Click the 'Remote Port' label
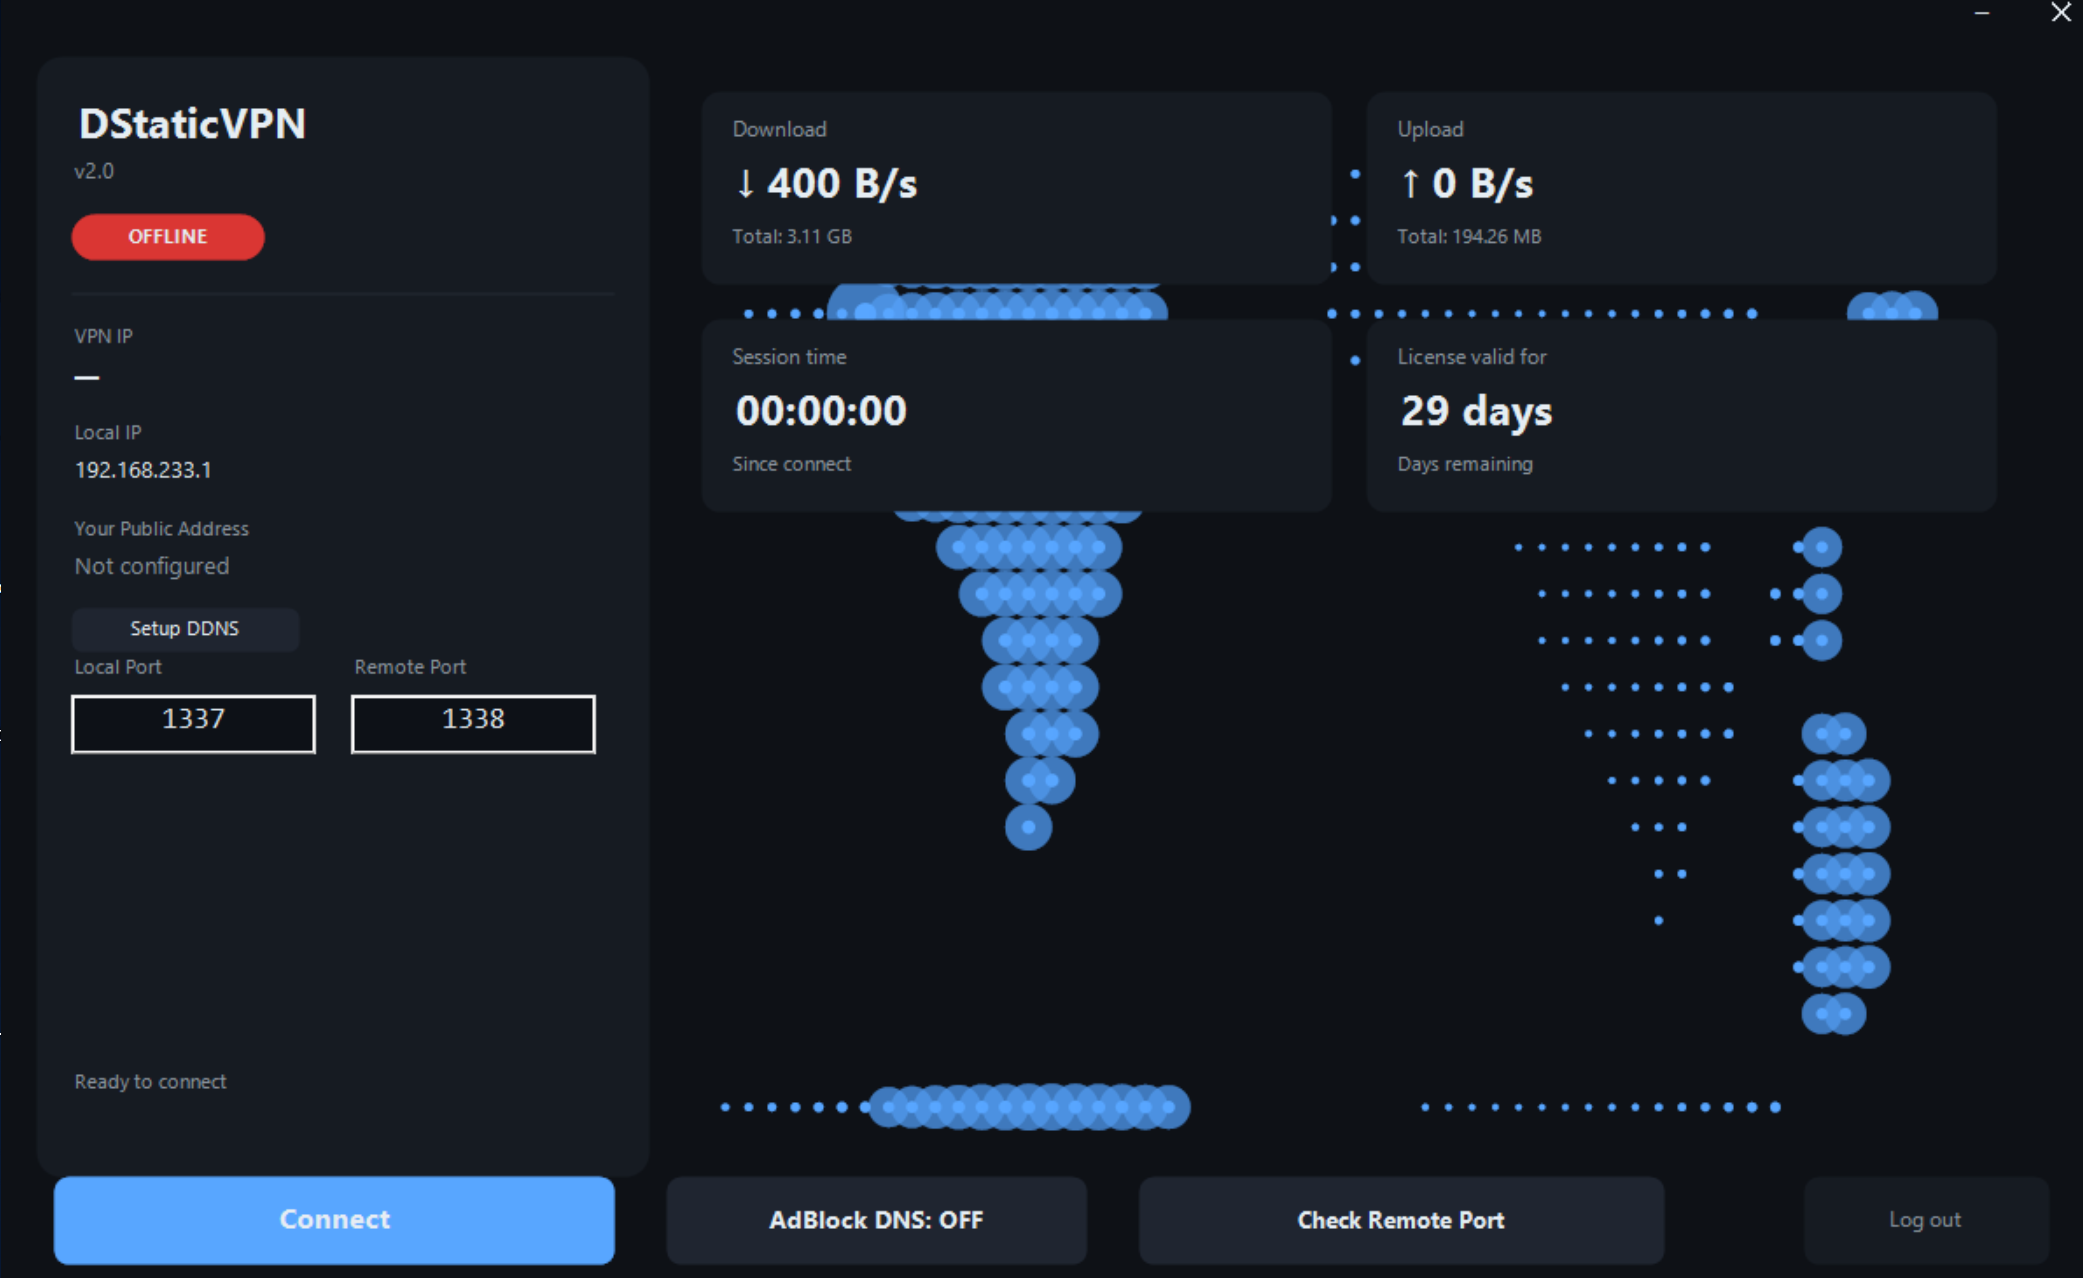2083x1278 pixels. pos(410,667)
